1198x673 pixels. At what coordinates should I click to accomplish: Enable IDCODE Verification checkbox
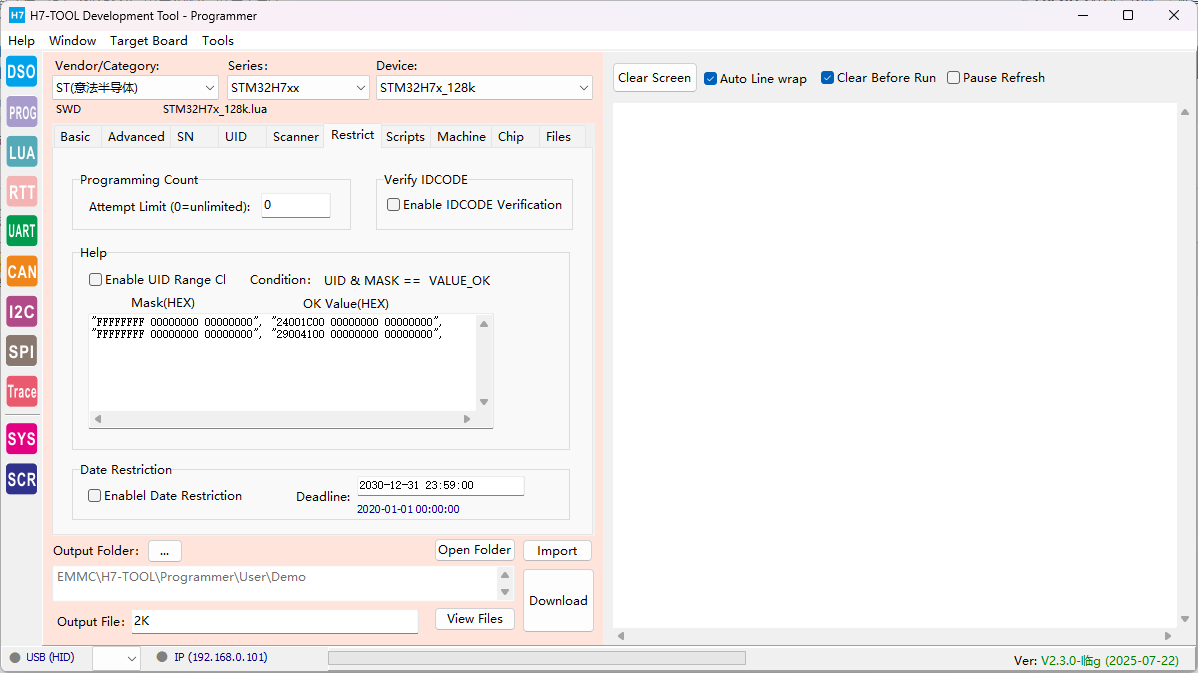(393, 205)
